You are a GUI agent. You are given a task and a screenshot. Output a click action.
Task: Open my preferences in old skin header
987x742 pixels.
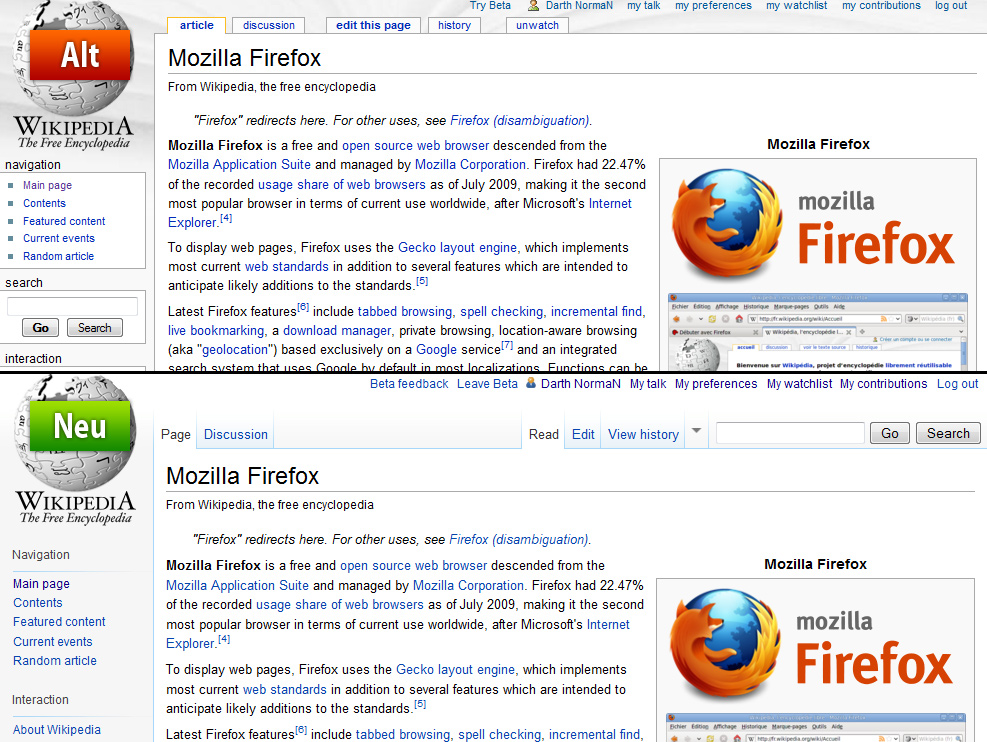(713, 6)
